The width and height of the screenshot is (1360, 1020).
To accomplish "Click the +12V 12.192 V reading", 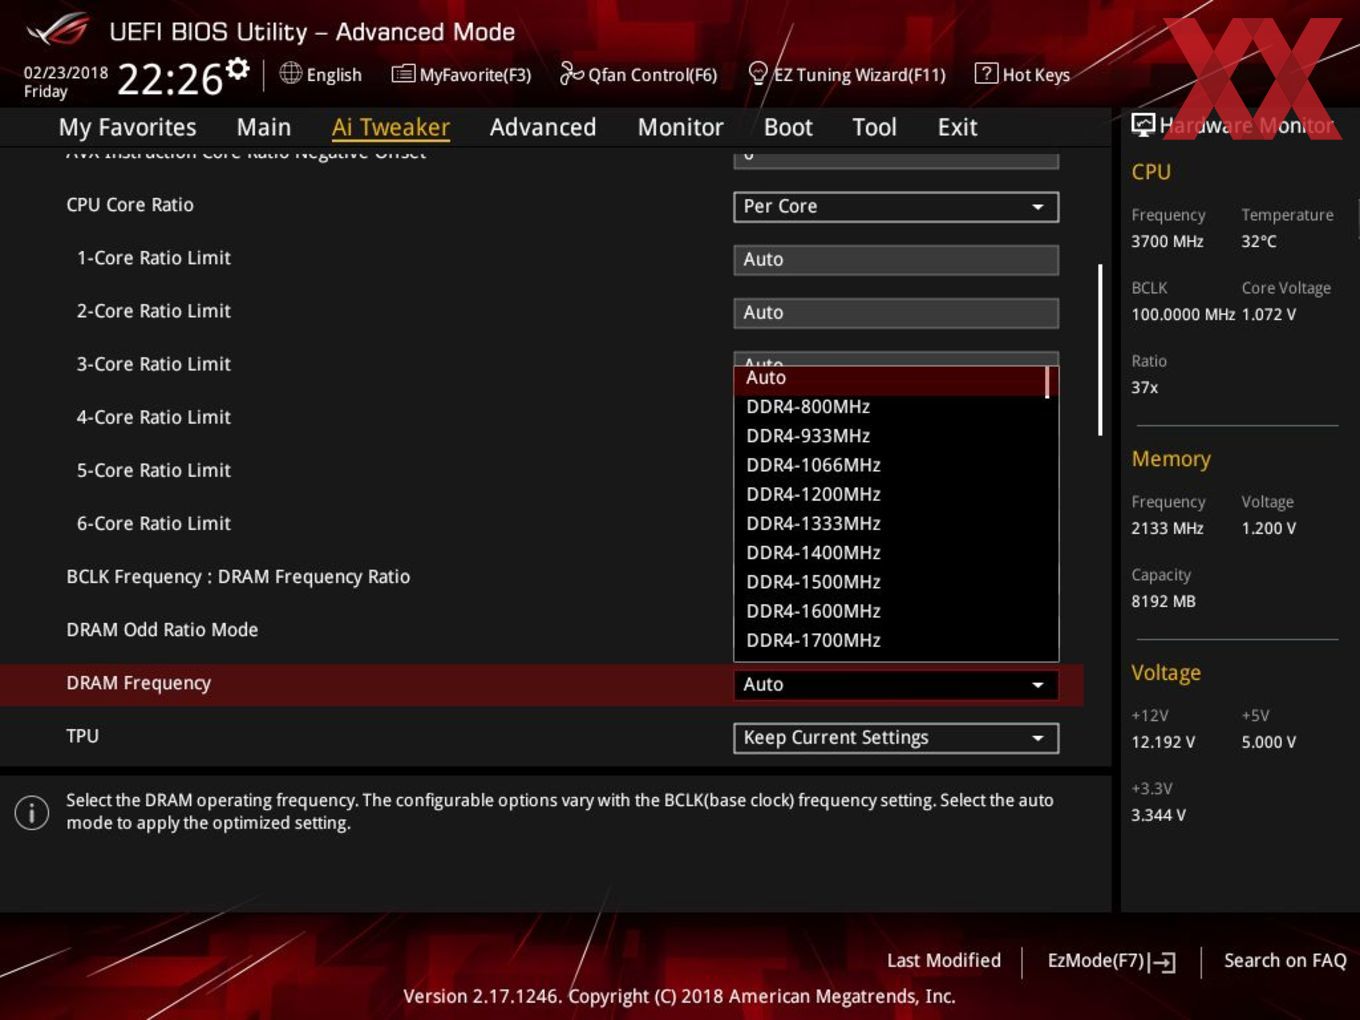I will [1162, 742].
